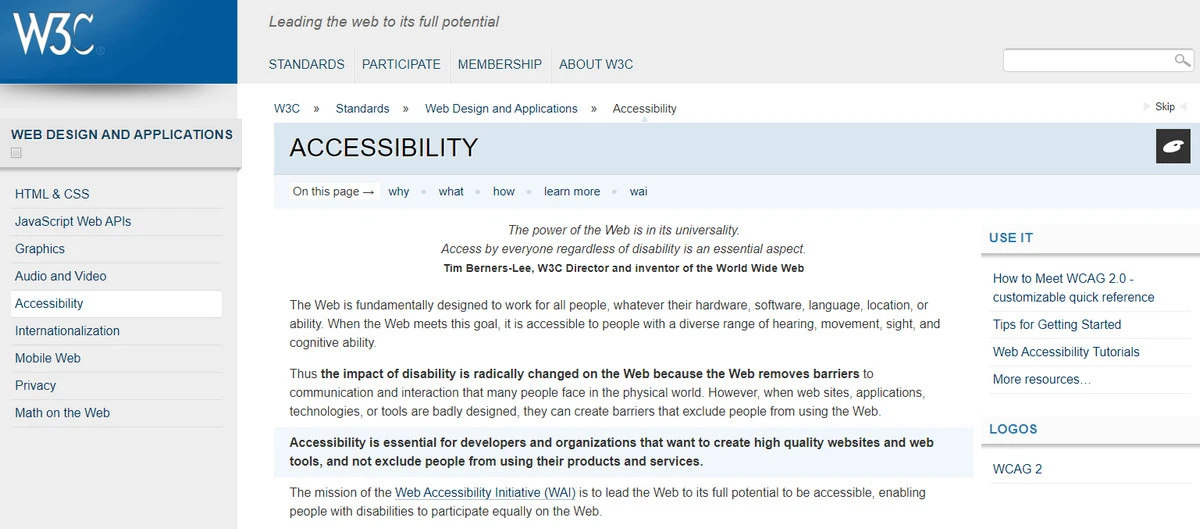Open Internationalization from the sidebar

(x=67, y=331)
